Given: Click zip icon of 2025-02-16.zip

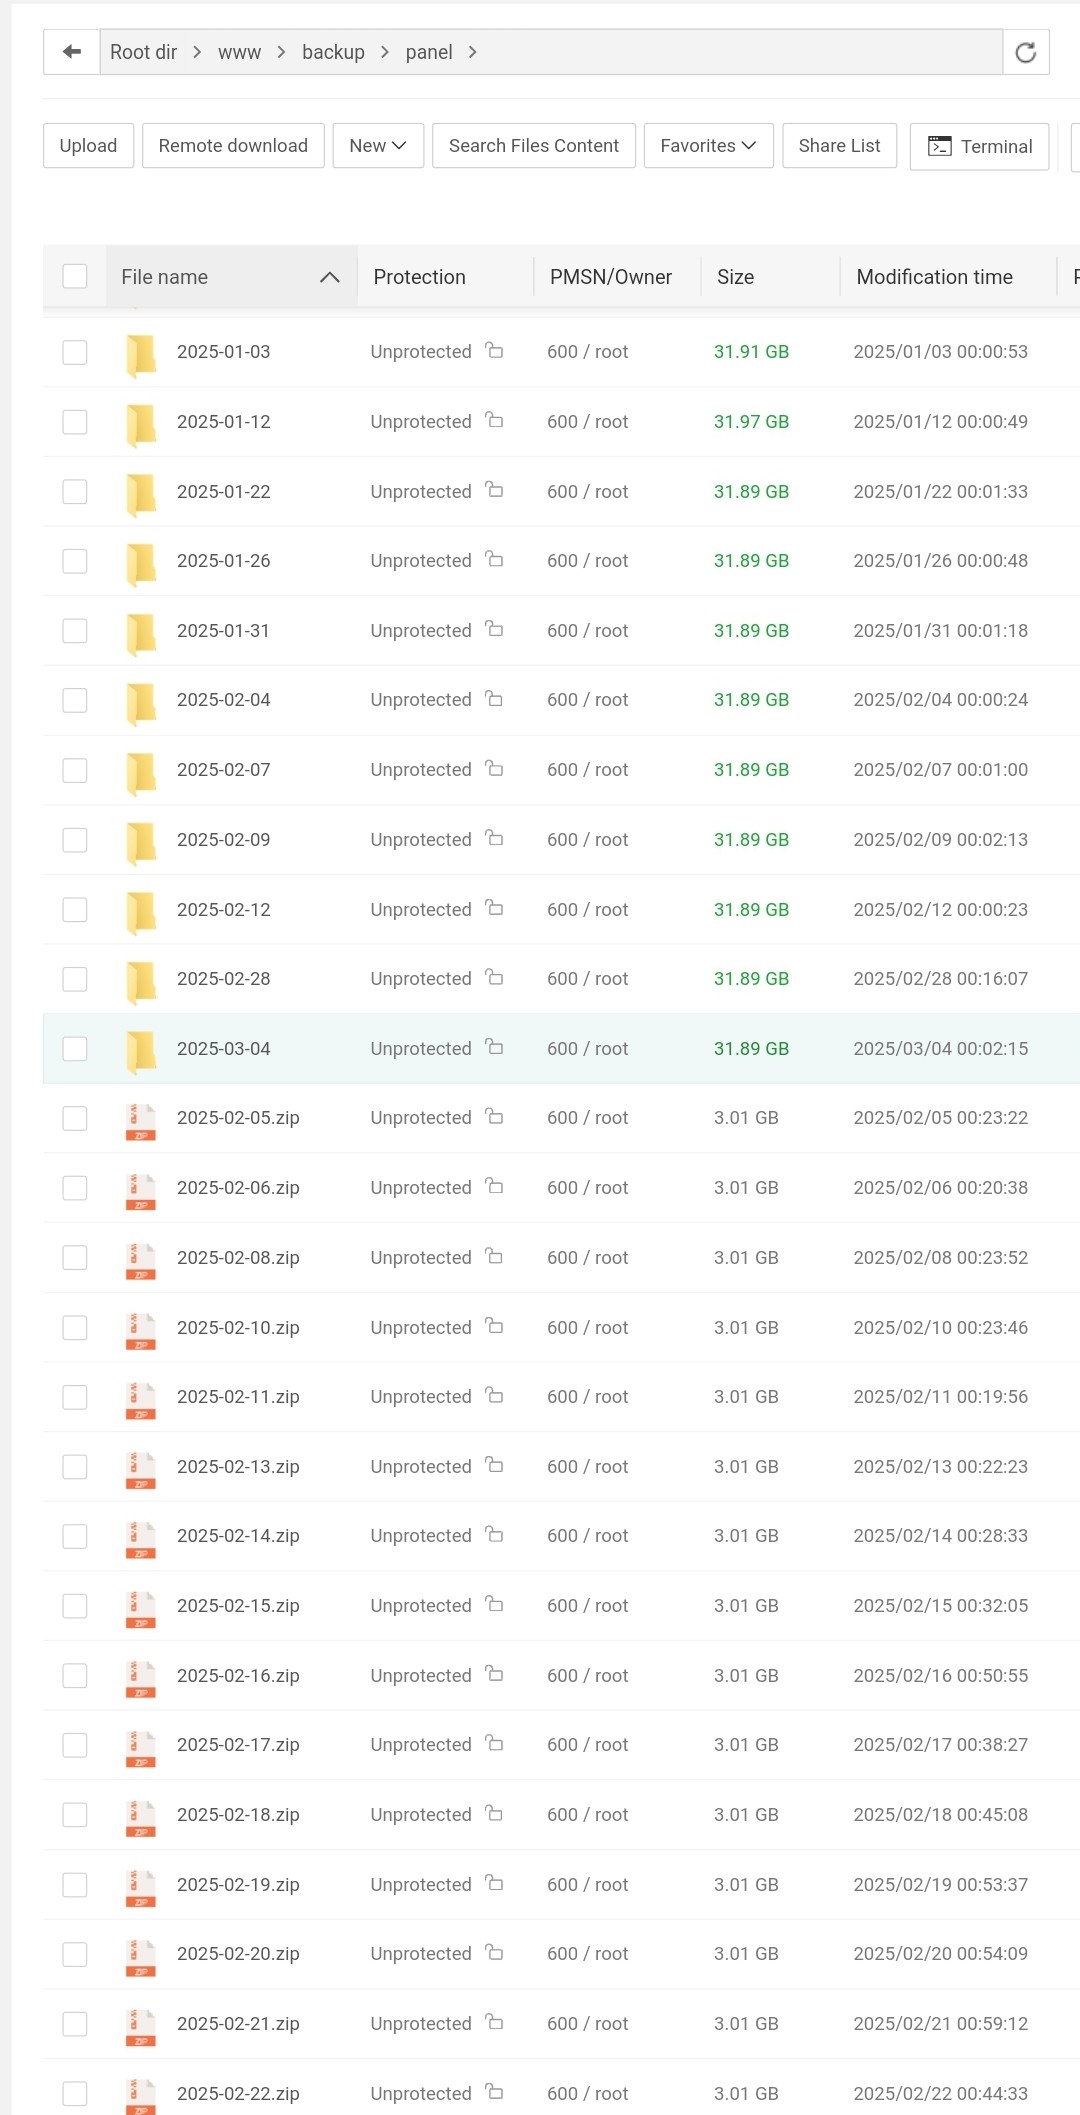Looking at the screenshot, I should 141,1677.
